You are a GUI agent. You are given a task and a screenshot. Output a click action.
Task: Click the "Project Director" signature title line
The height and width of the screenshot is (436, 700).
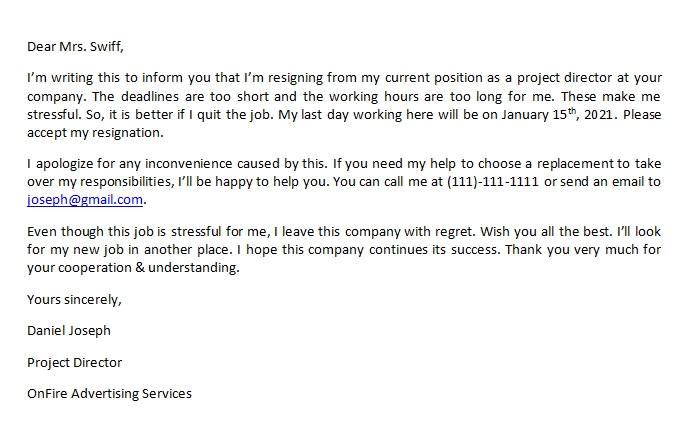[75, 362]
